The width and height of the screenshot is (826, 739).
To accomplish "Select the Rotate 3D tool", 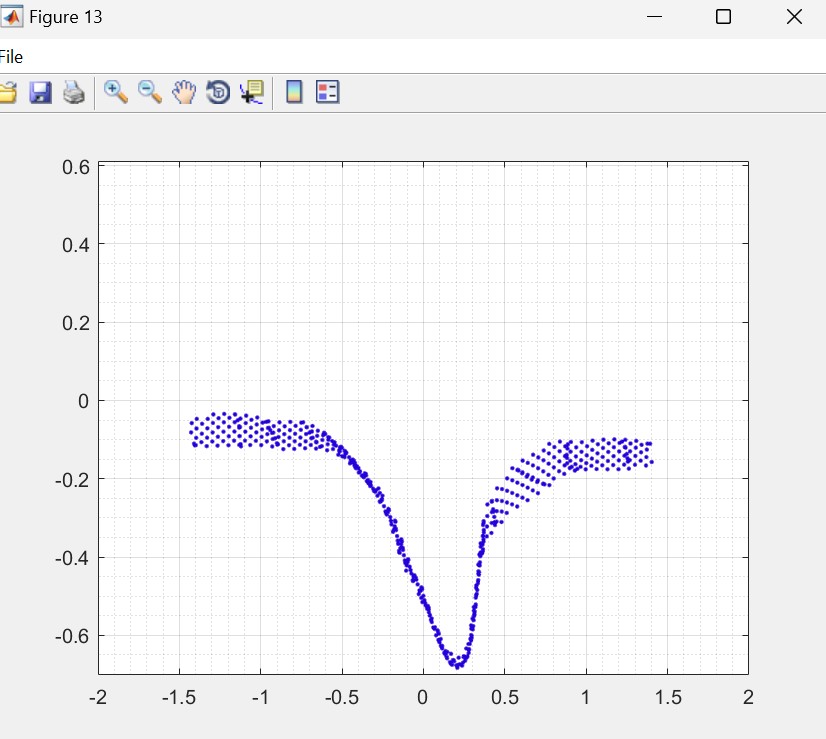I will tap(218, 93).
